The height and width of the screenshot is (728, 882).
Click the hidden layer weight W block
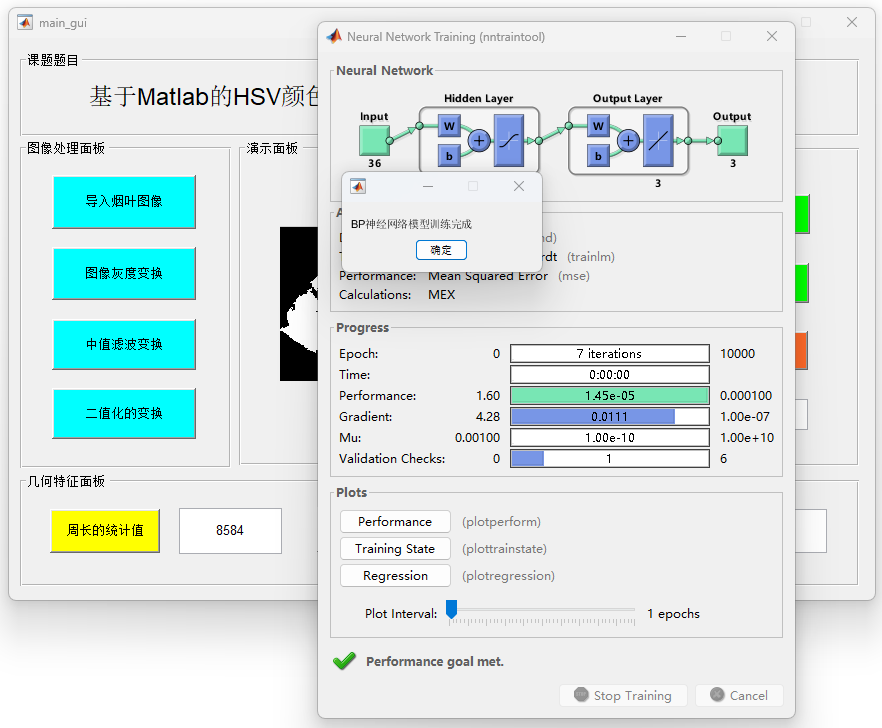coord(449,126)
